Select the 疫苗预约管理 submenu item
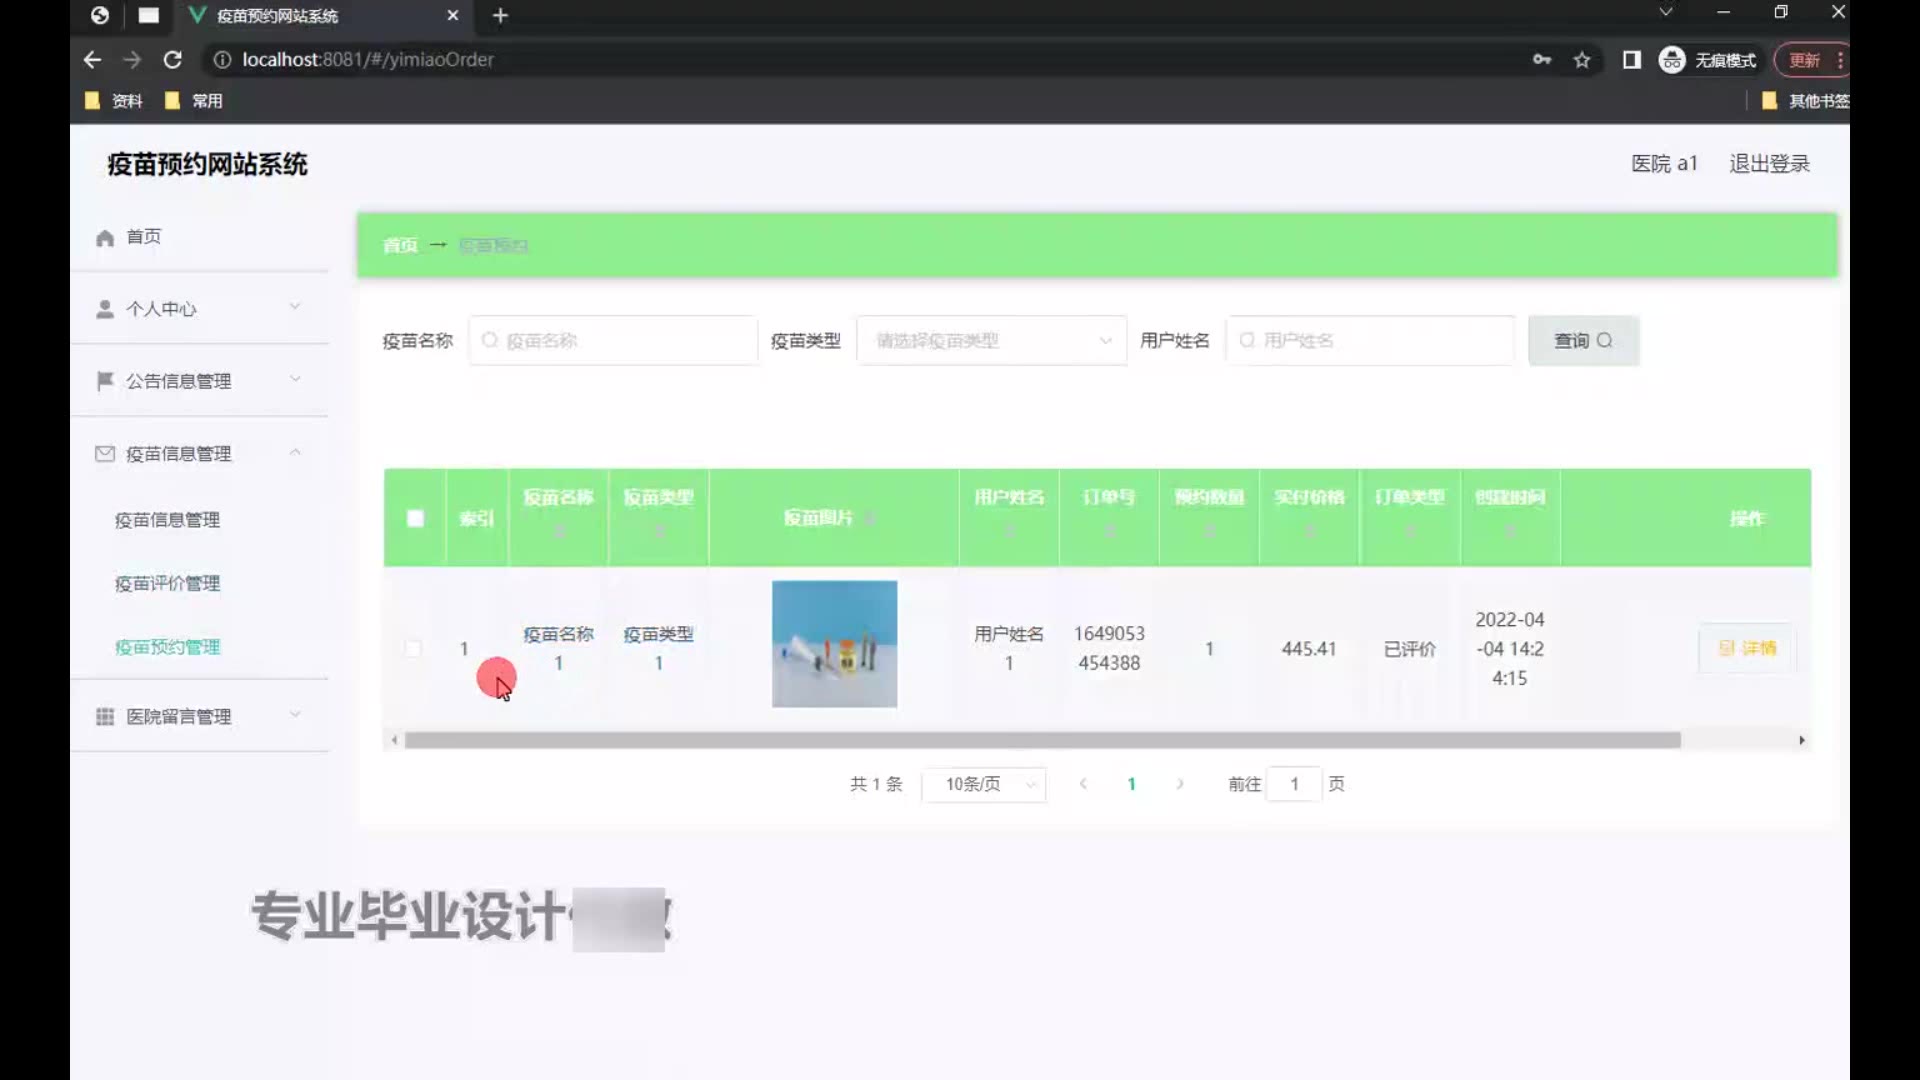1920x1080 pixels. point(167,647)
